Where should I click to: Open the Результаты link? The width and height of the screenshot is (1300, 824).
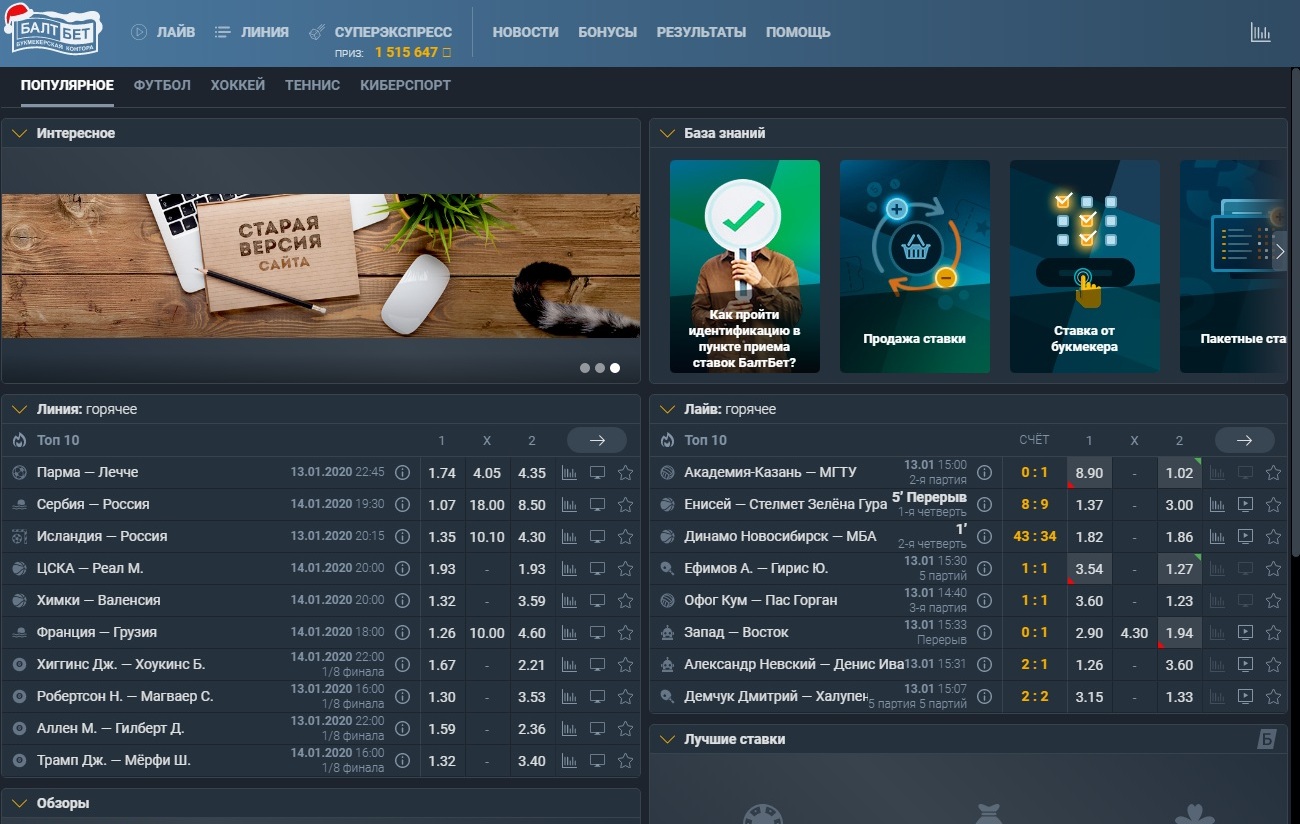click(x=701, y=32)
